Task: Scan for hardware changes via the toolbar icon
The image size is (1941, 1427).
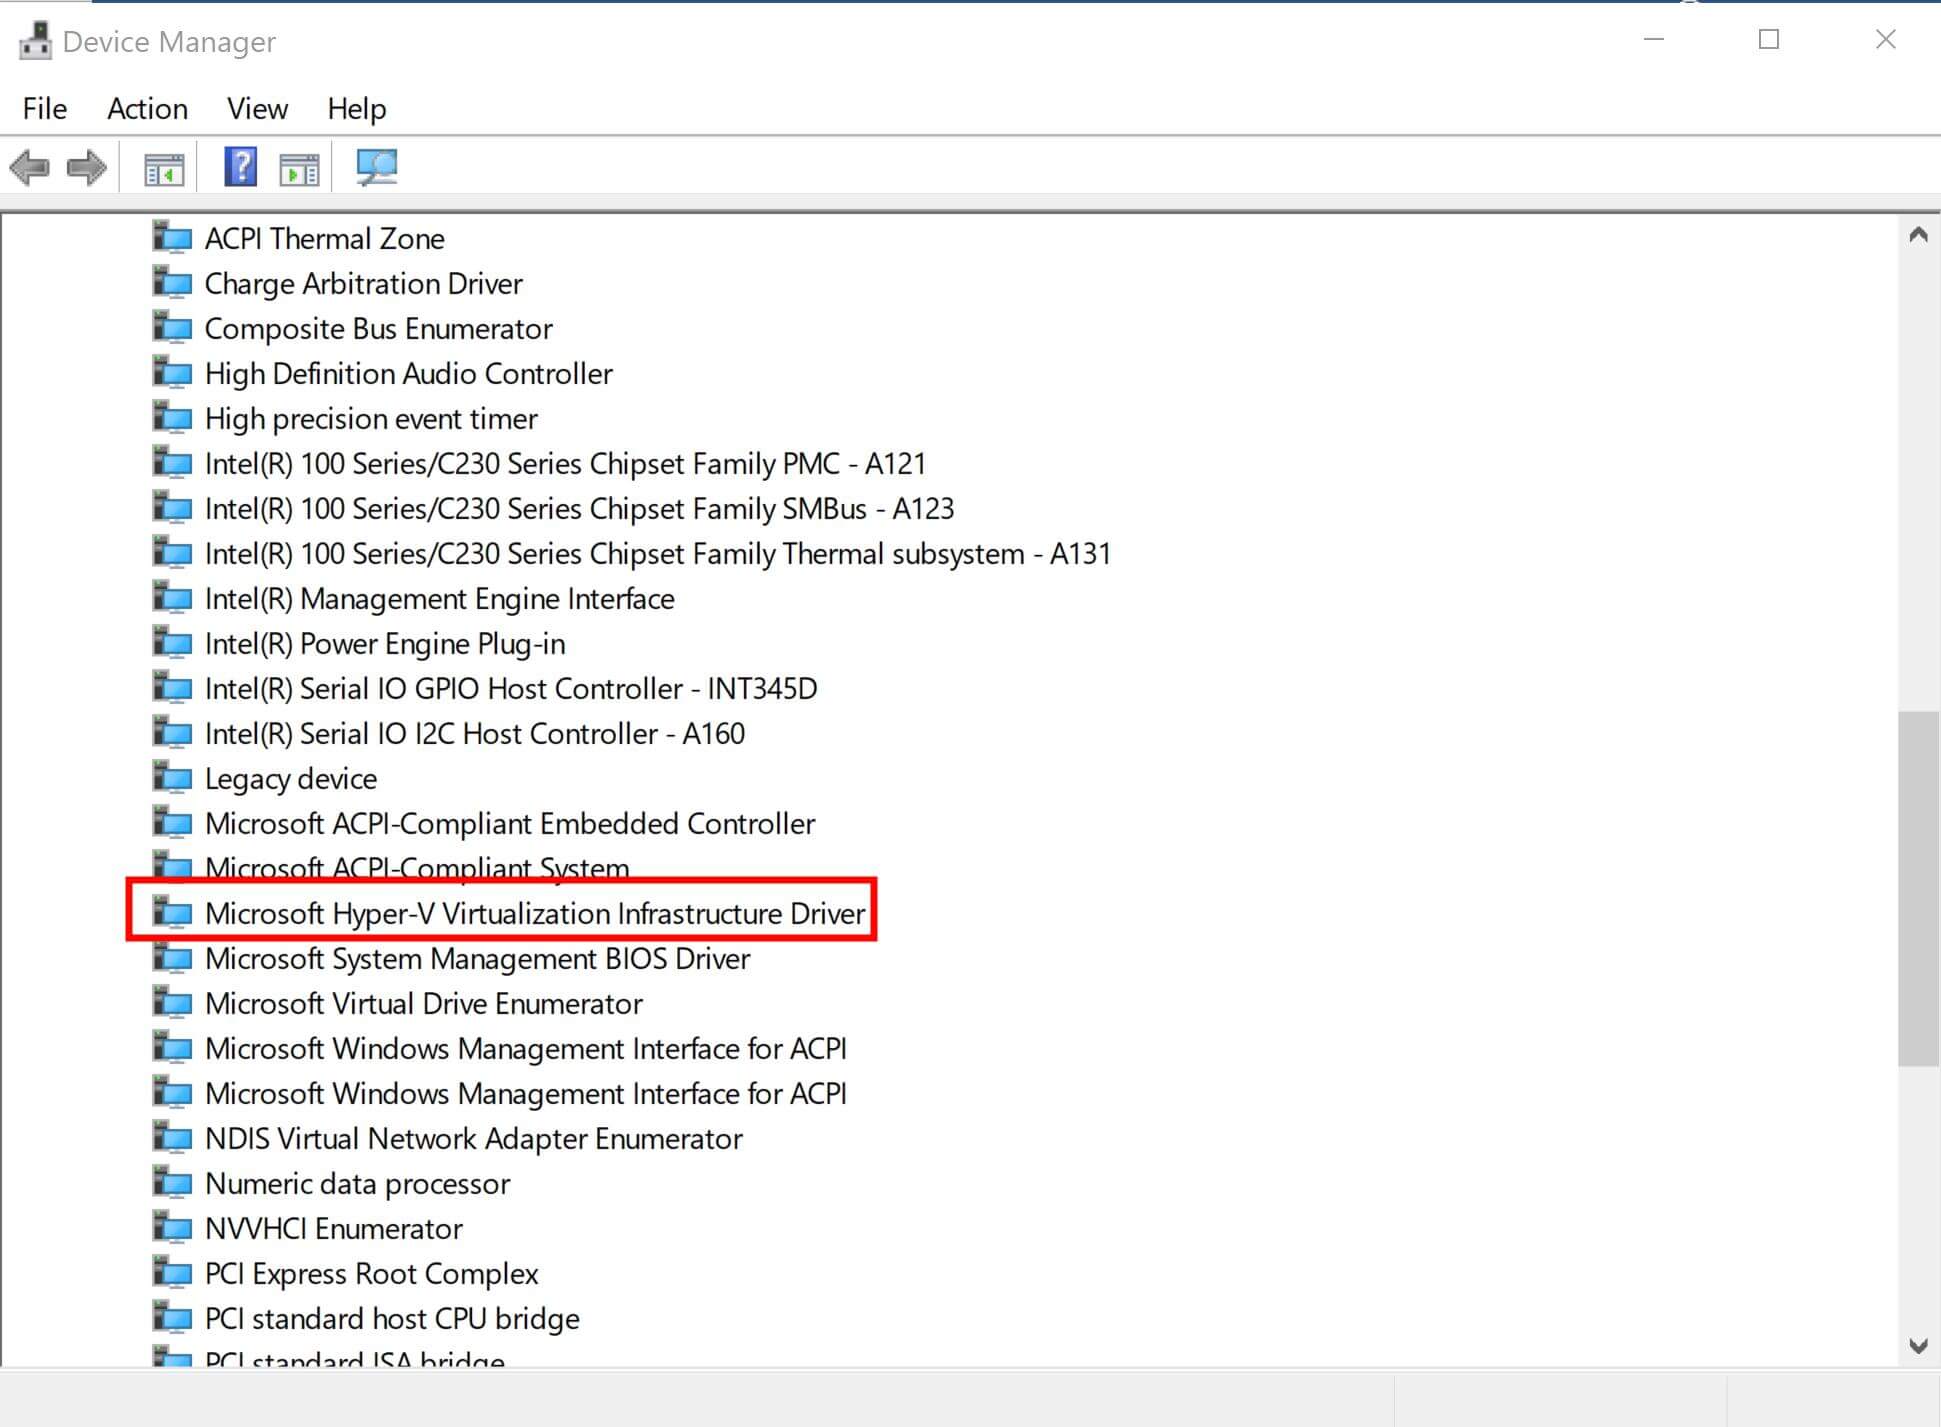Action: (377, 167)
